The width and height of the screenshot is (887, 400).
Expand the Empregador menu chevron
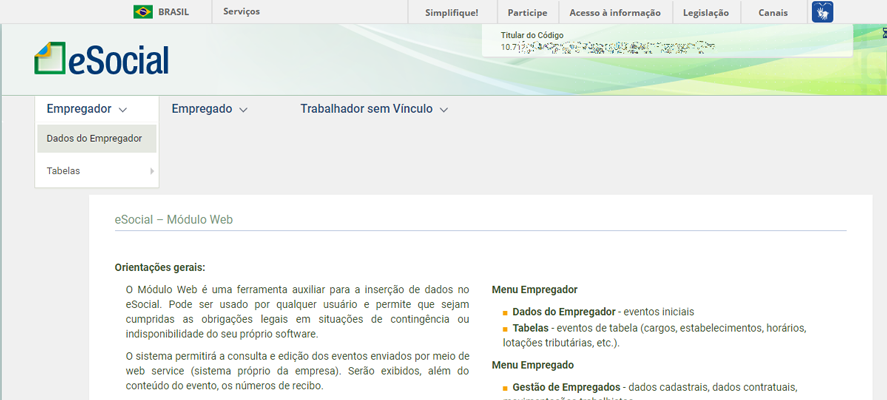pyautogui.click(x=123, y=110)
